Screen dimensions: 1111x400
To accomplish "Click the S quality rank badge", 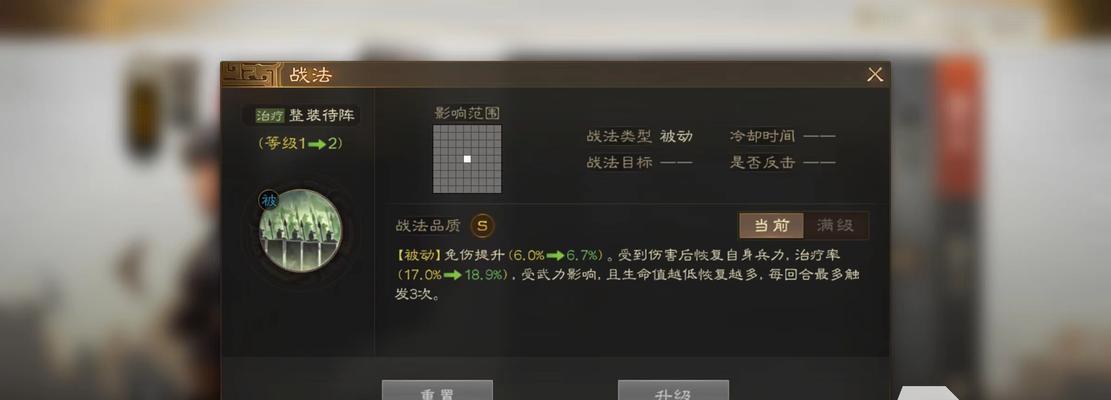I will pyautogui.click(x=483, y=226).
